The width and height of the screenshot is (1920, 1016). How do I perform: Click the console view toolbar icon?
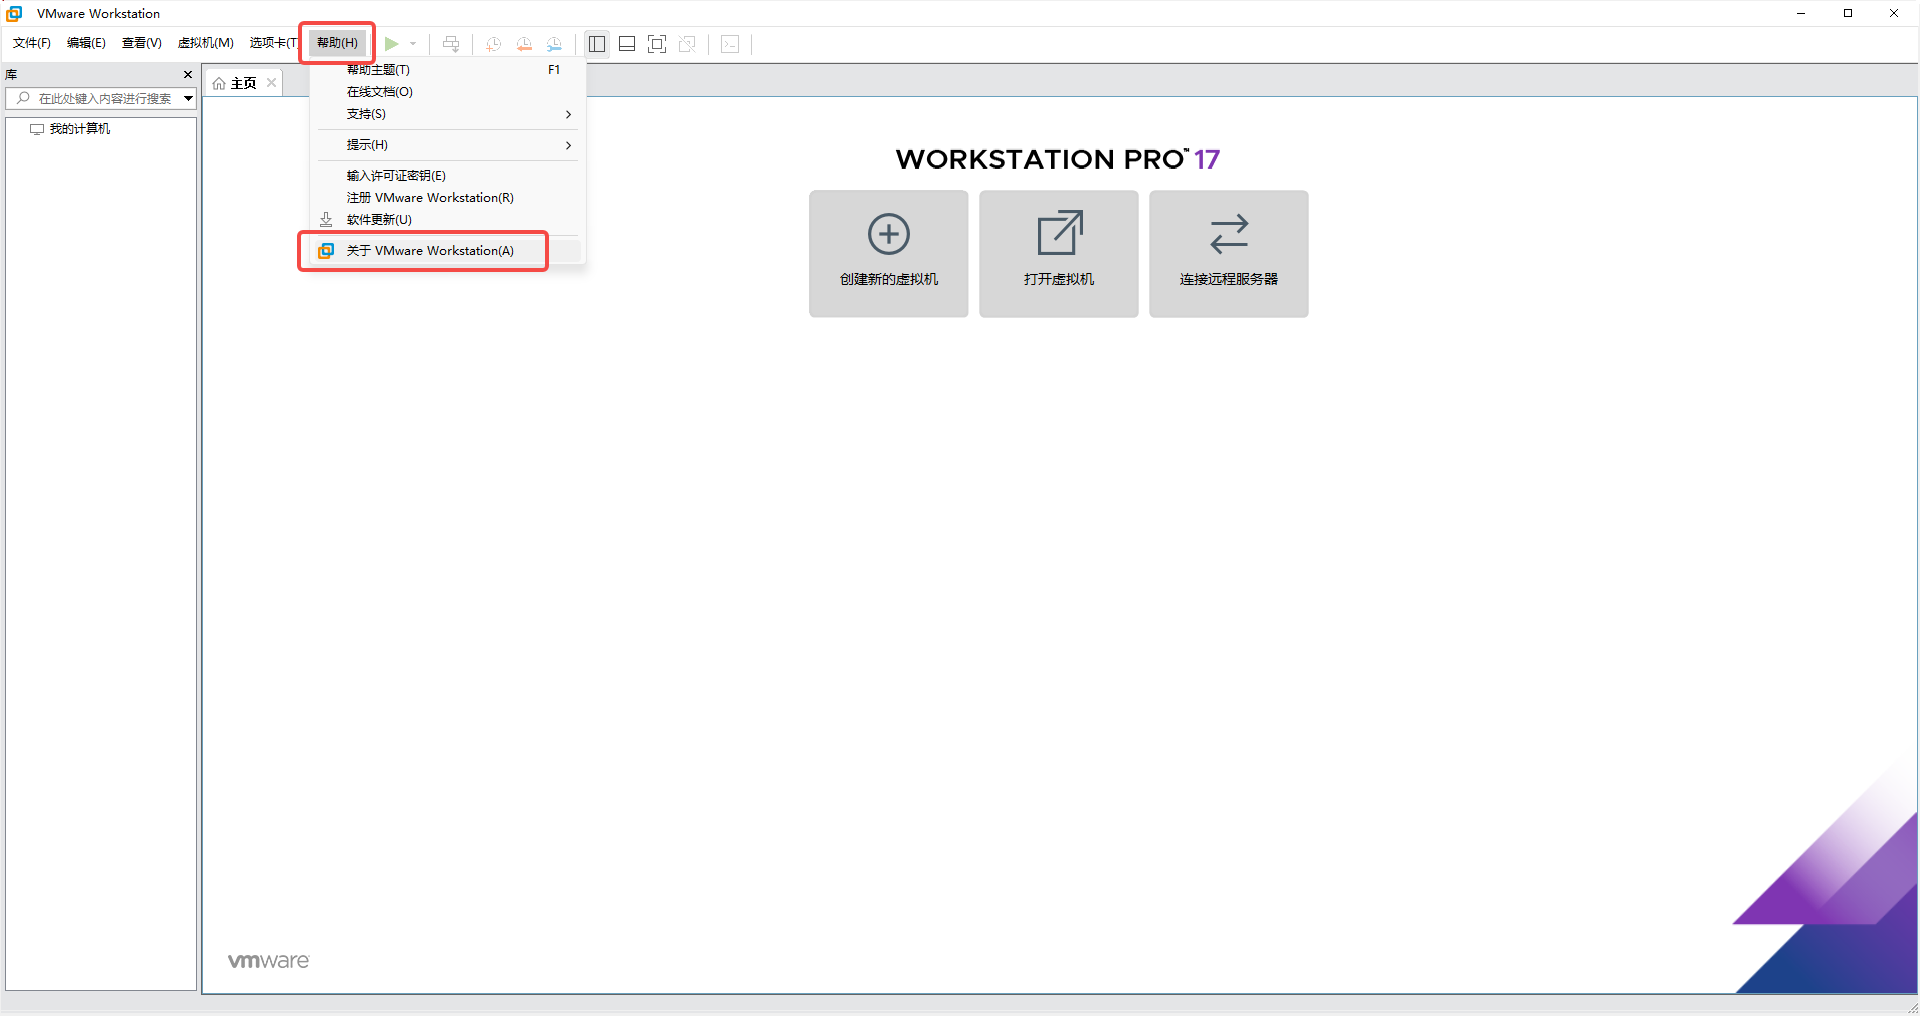click(x=730, y=44)
